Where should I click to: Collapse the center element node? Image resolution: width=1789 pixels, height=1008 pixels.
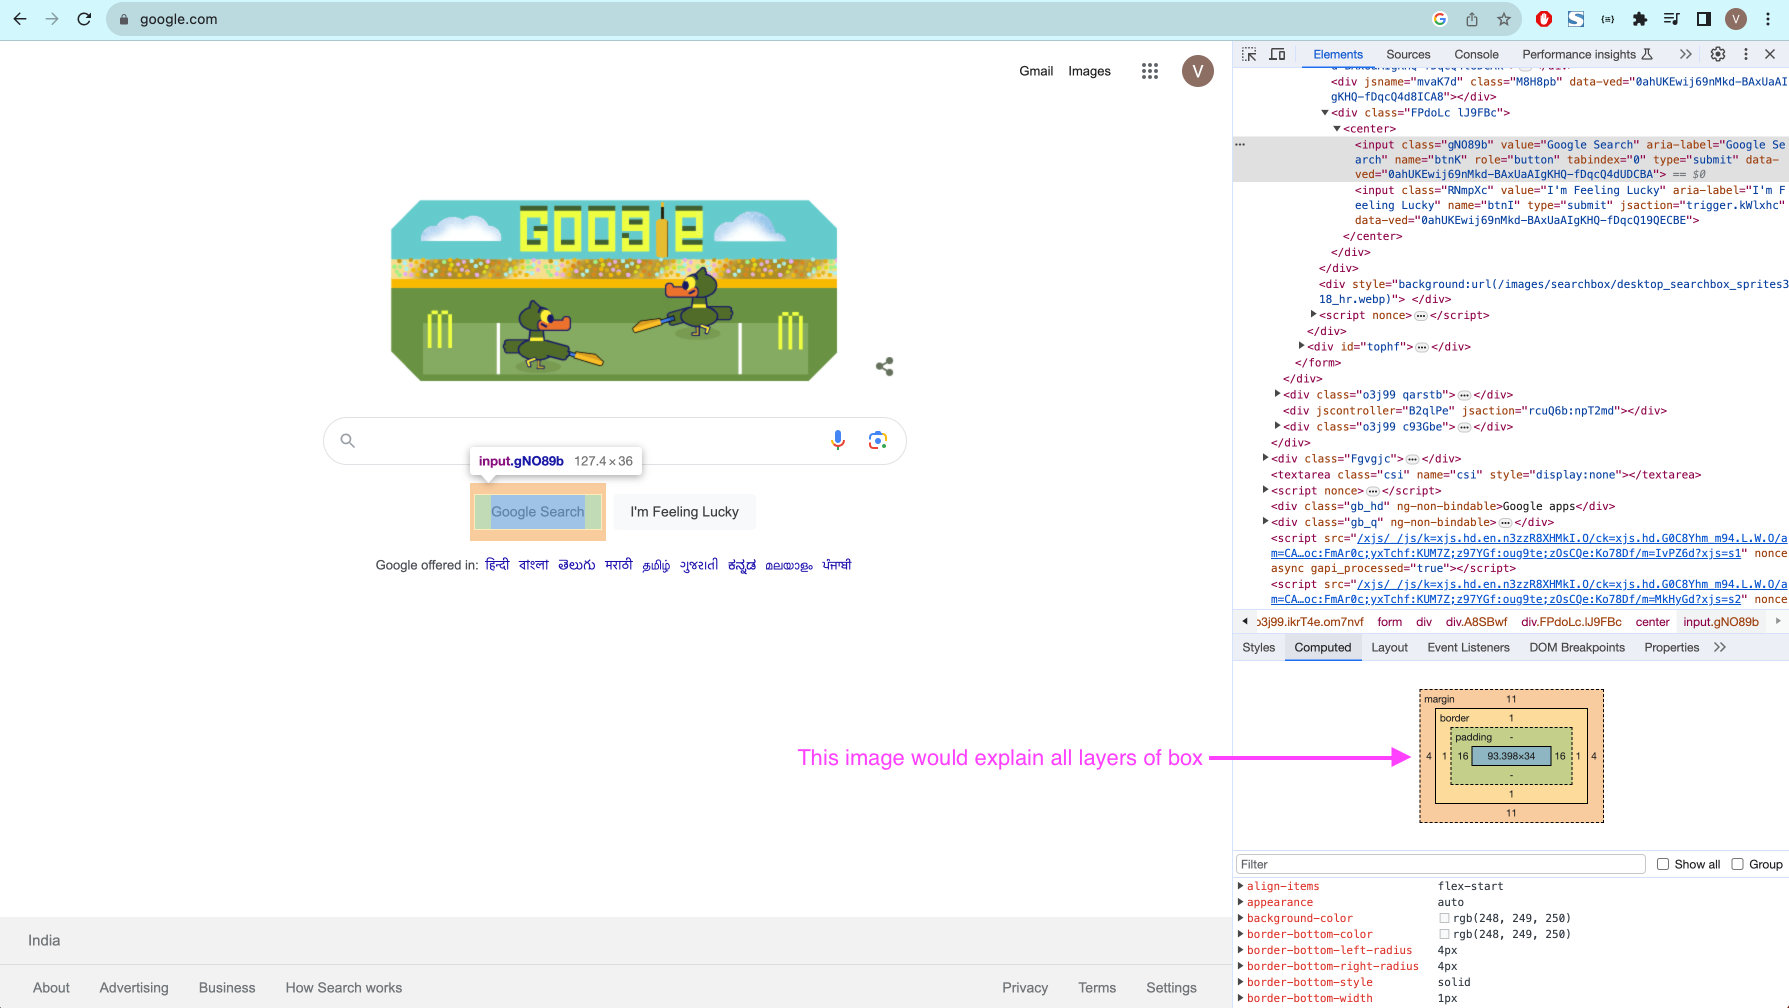pos(1337,129)
